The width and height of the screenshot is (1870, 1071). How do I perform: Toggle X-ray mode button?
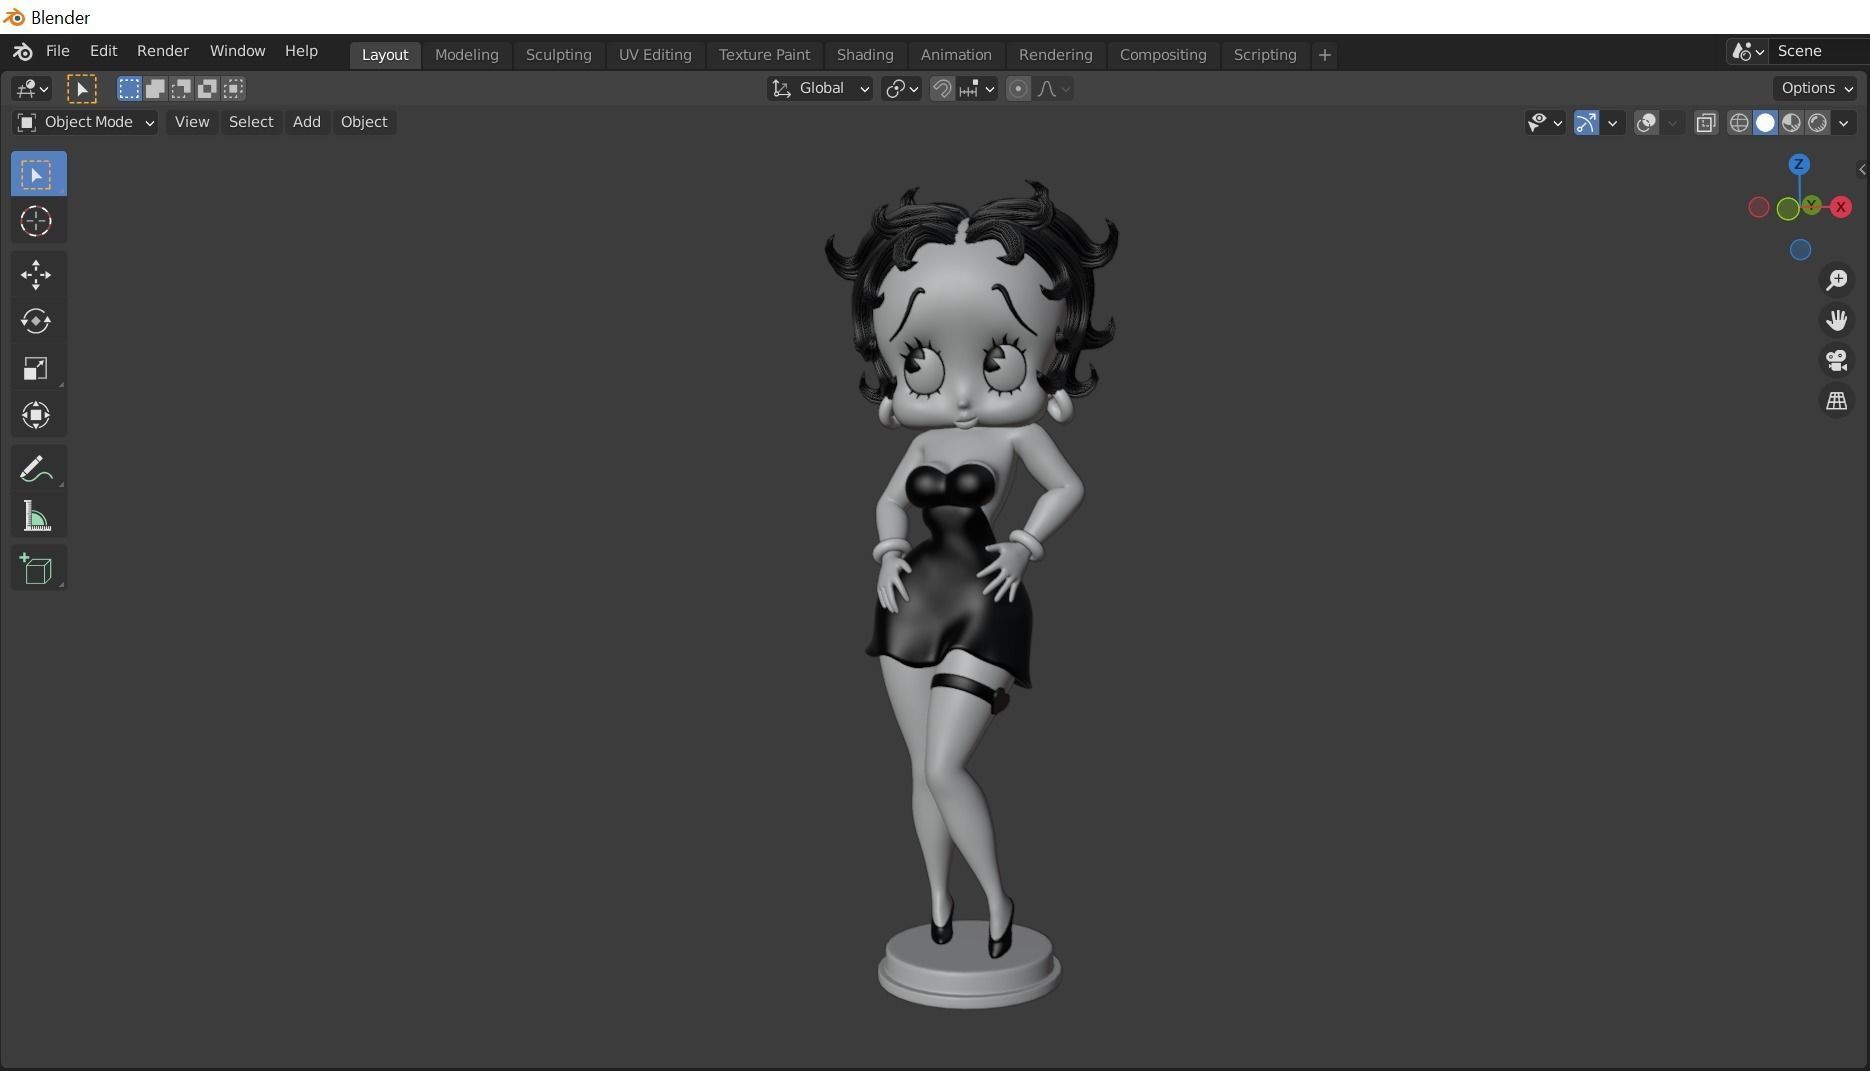(x=1706, y=123)
